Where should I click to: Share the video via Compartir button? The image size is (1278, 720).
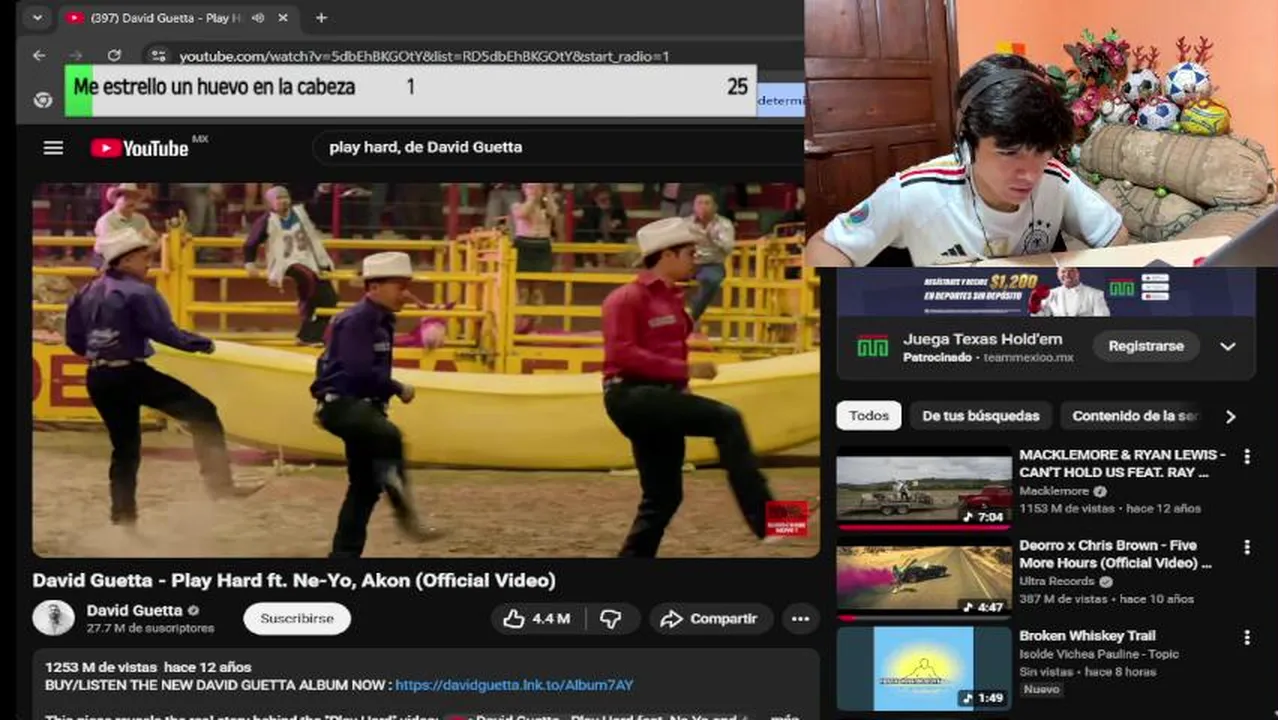click(710, 619)
